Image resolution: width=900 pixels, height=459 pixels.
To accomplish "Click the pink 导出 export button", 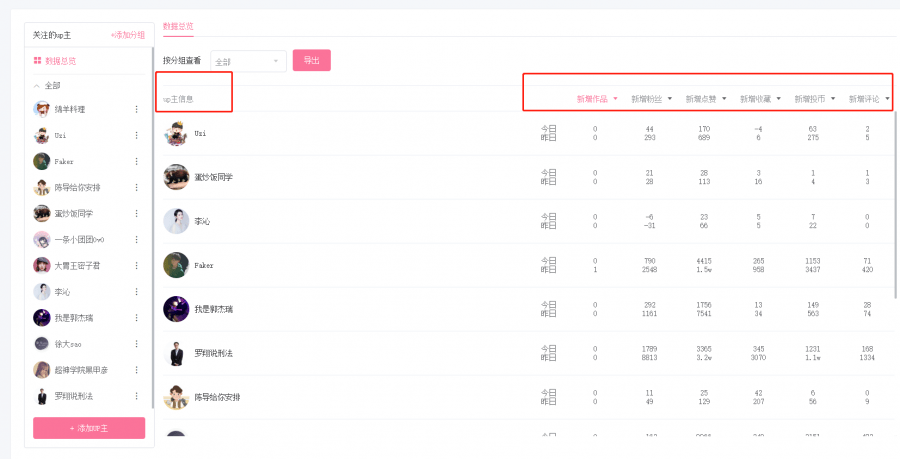I will pos(312,60).
